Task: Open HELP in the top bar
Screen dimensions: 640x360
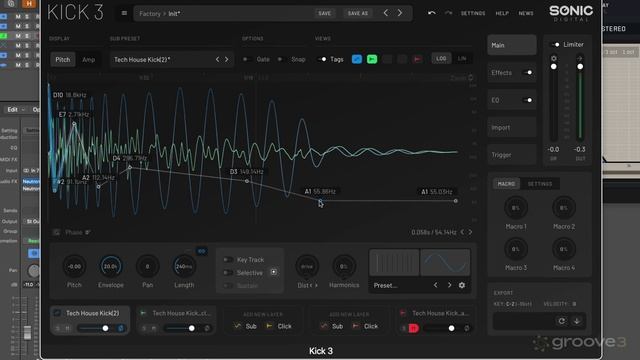Action: coord(502,13)
